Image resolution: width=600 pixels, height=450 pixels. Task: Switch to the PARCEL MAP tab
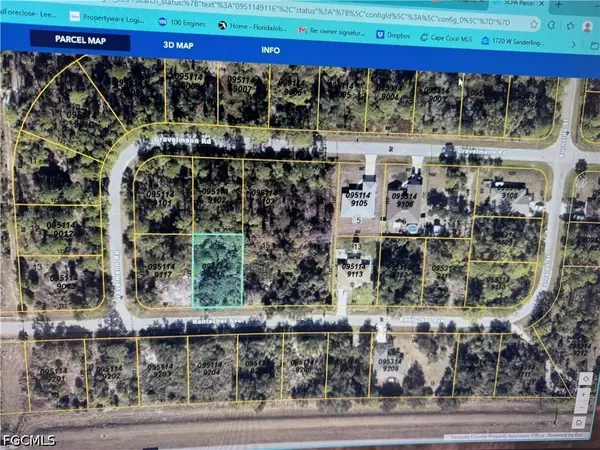tap(80, 40)
